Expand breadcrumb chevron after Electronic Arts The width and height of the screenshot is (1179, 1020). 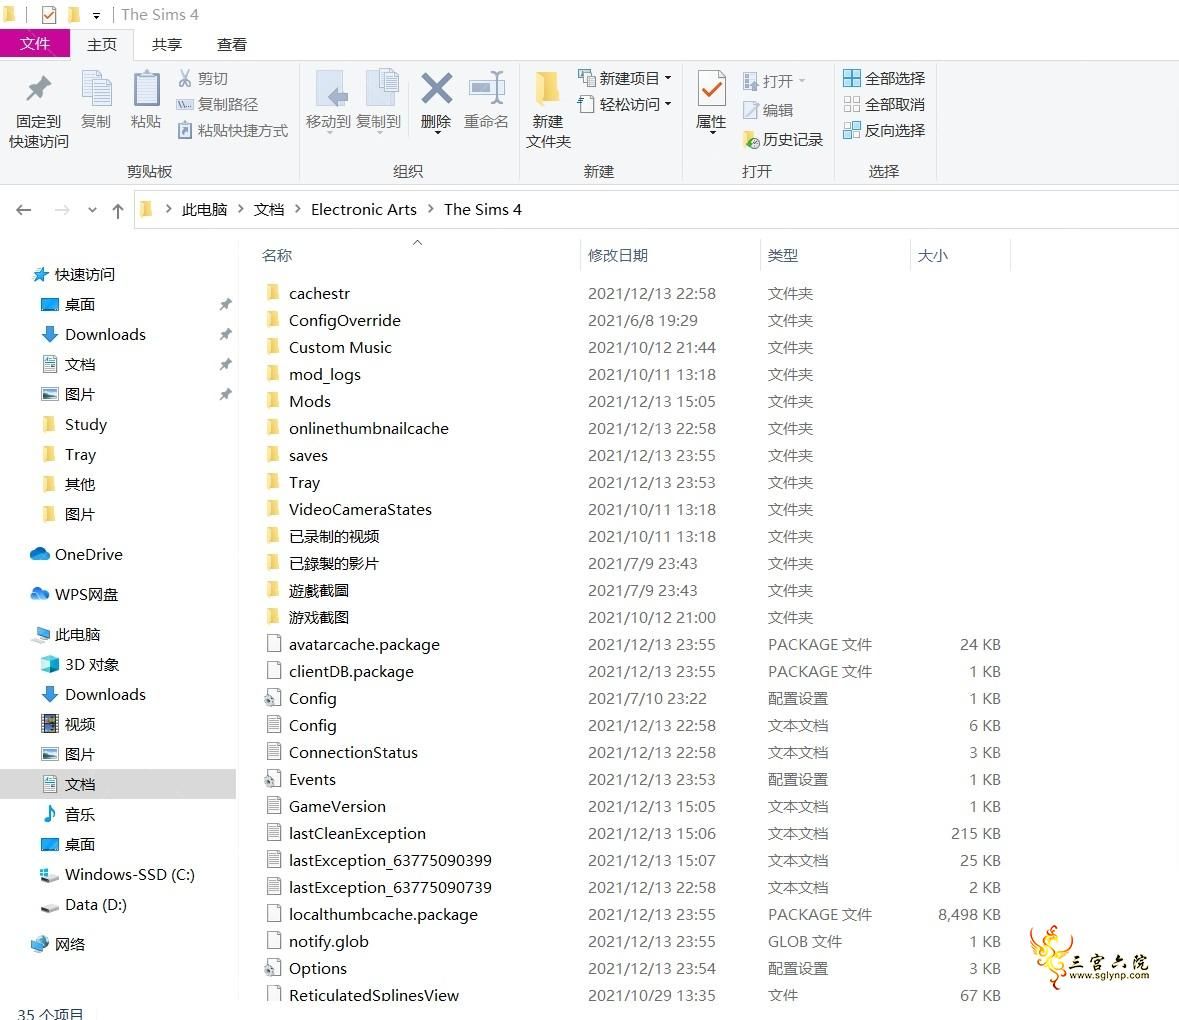431,210
